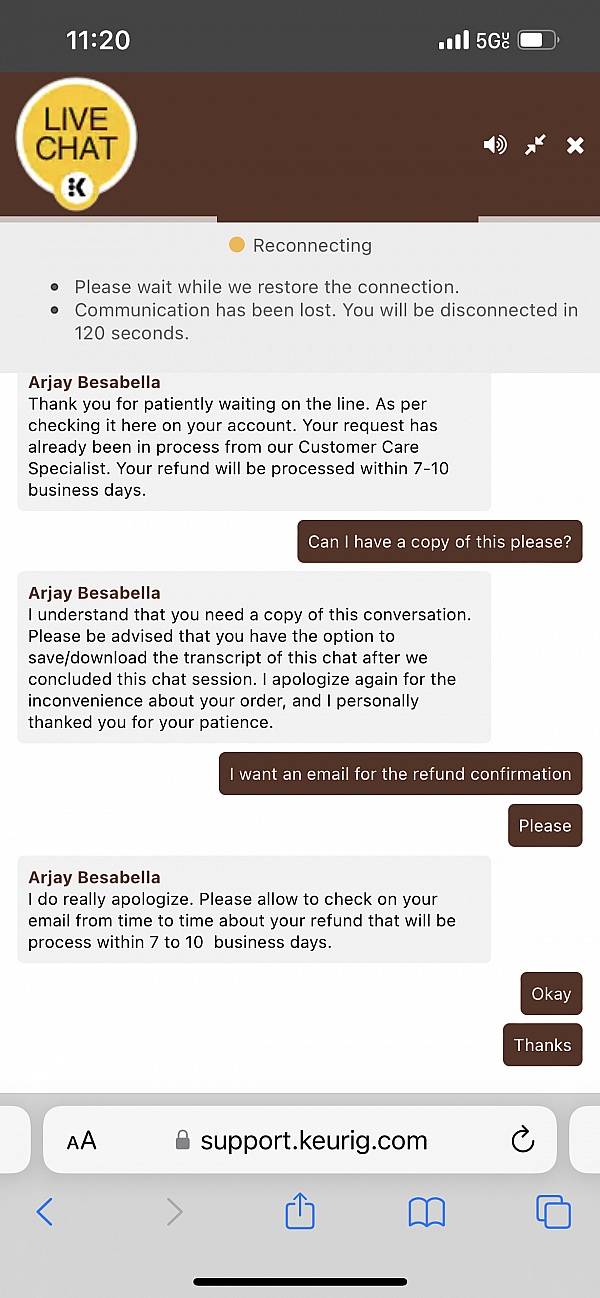Viewport: 600px width, 1298px height.
Task: Open page display options with the AA icon
Action: [82, 1139]
